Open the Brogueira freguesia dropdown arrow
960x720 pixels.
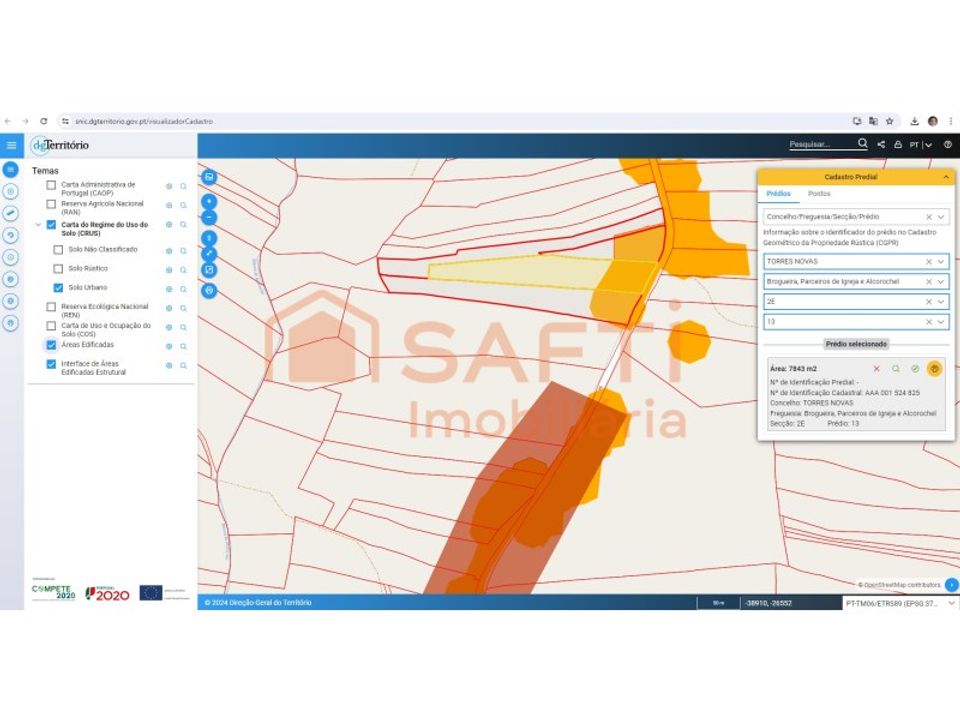point(941,282)
